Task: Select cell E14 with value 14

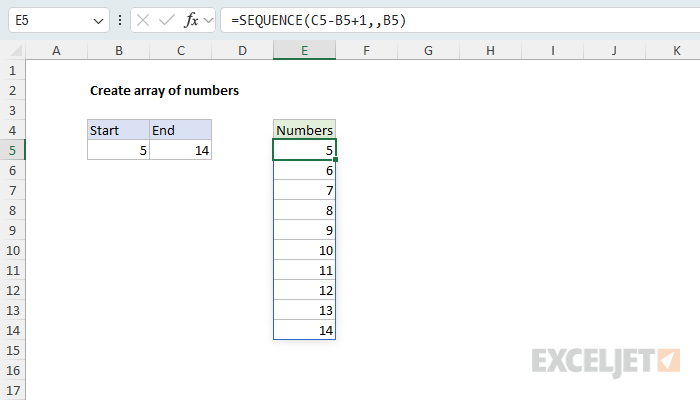Action: [x=304, y=330]
